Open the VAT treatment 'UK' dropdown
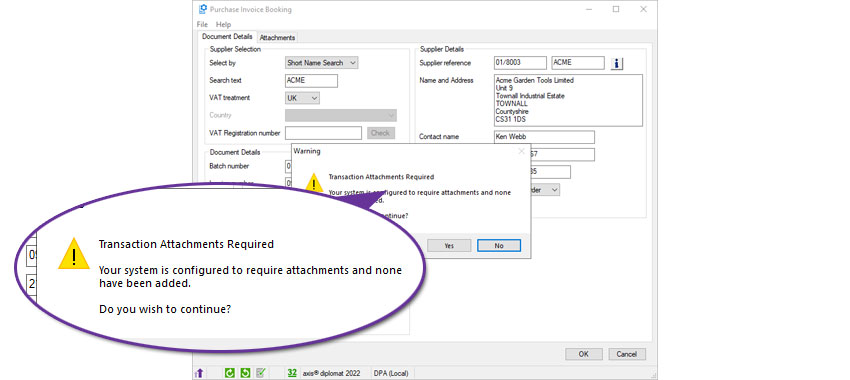850x380 pixels. (302, 98)
